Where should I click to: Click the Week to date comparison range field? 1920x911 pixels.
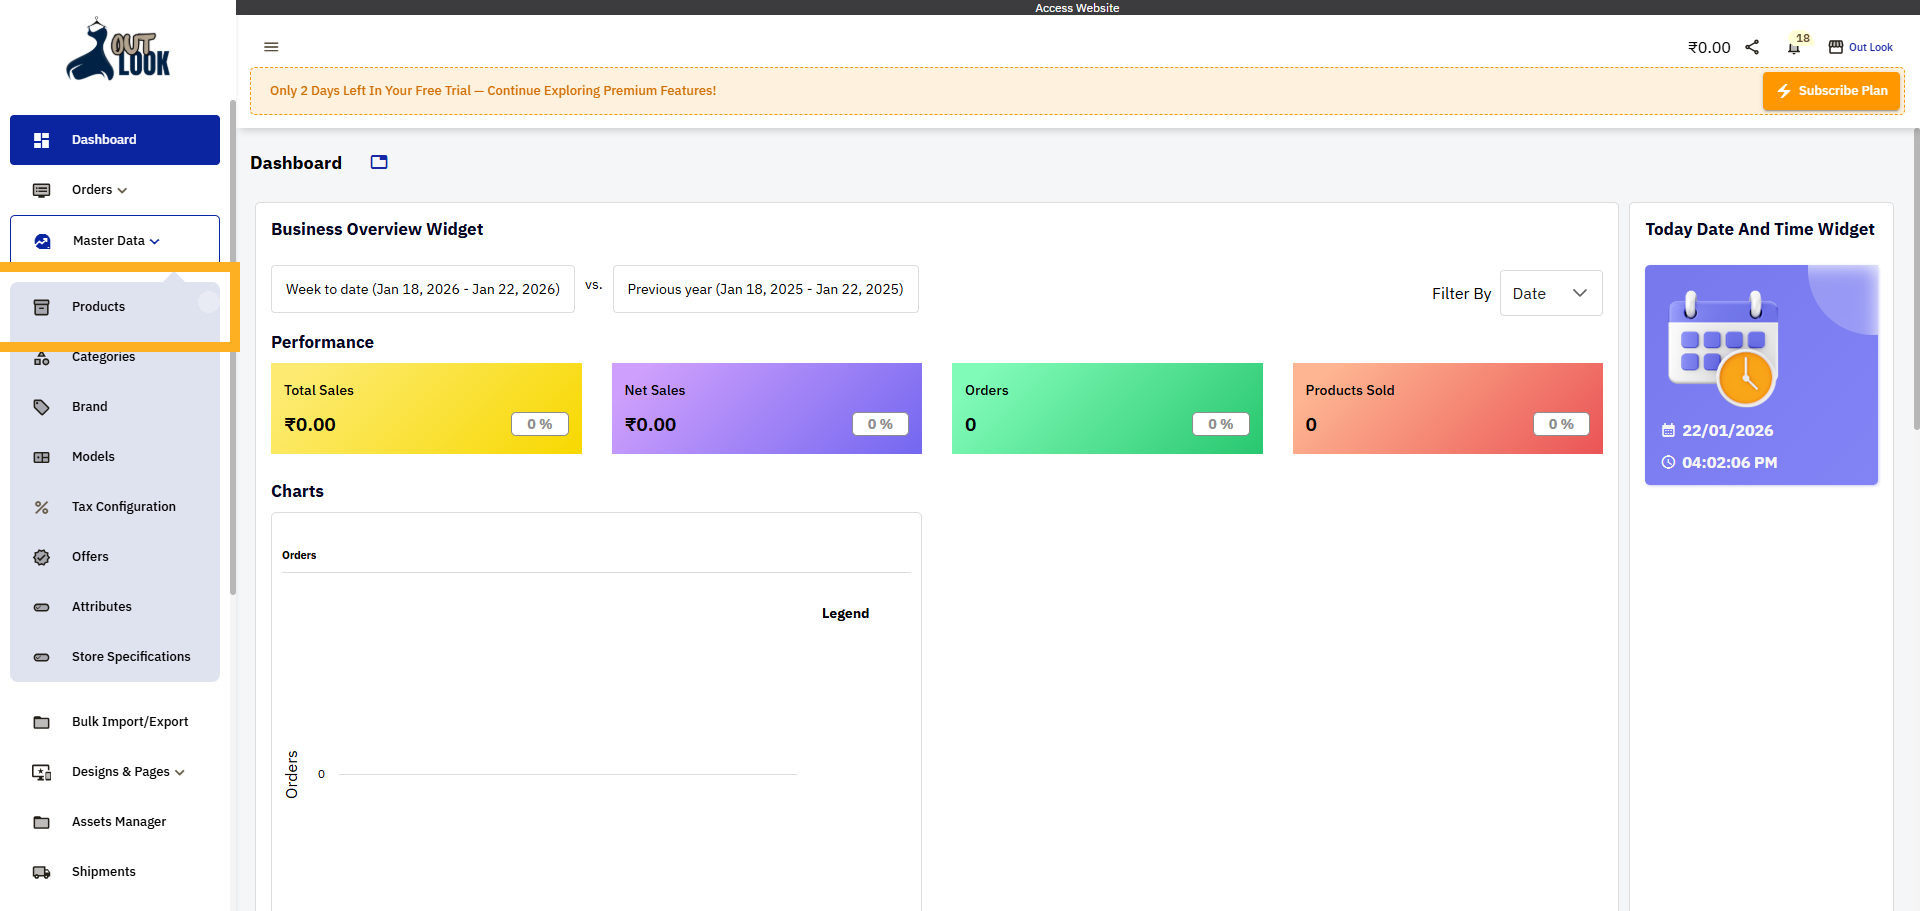[x=422, y=289]
